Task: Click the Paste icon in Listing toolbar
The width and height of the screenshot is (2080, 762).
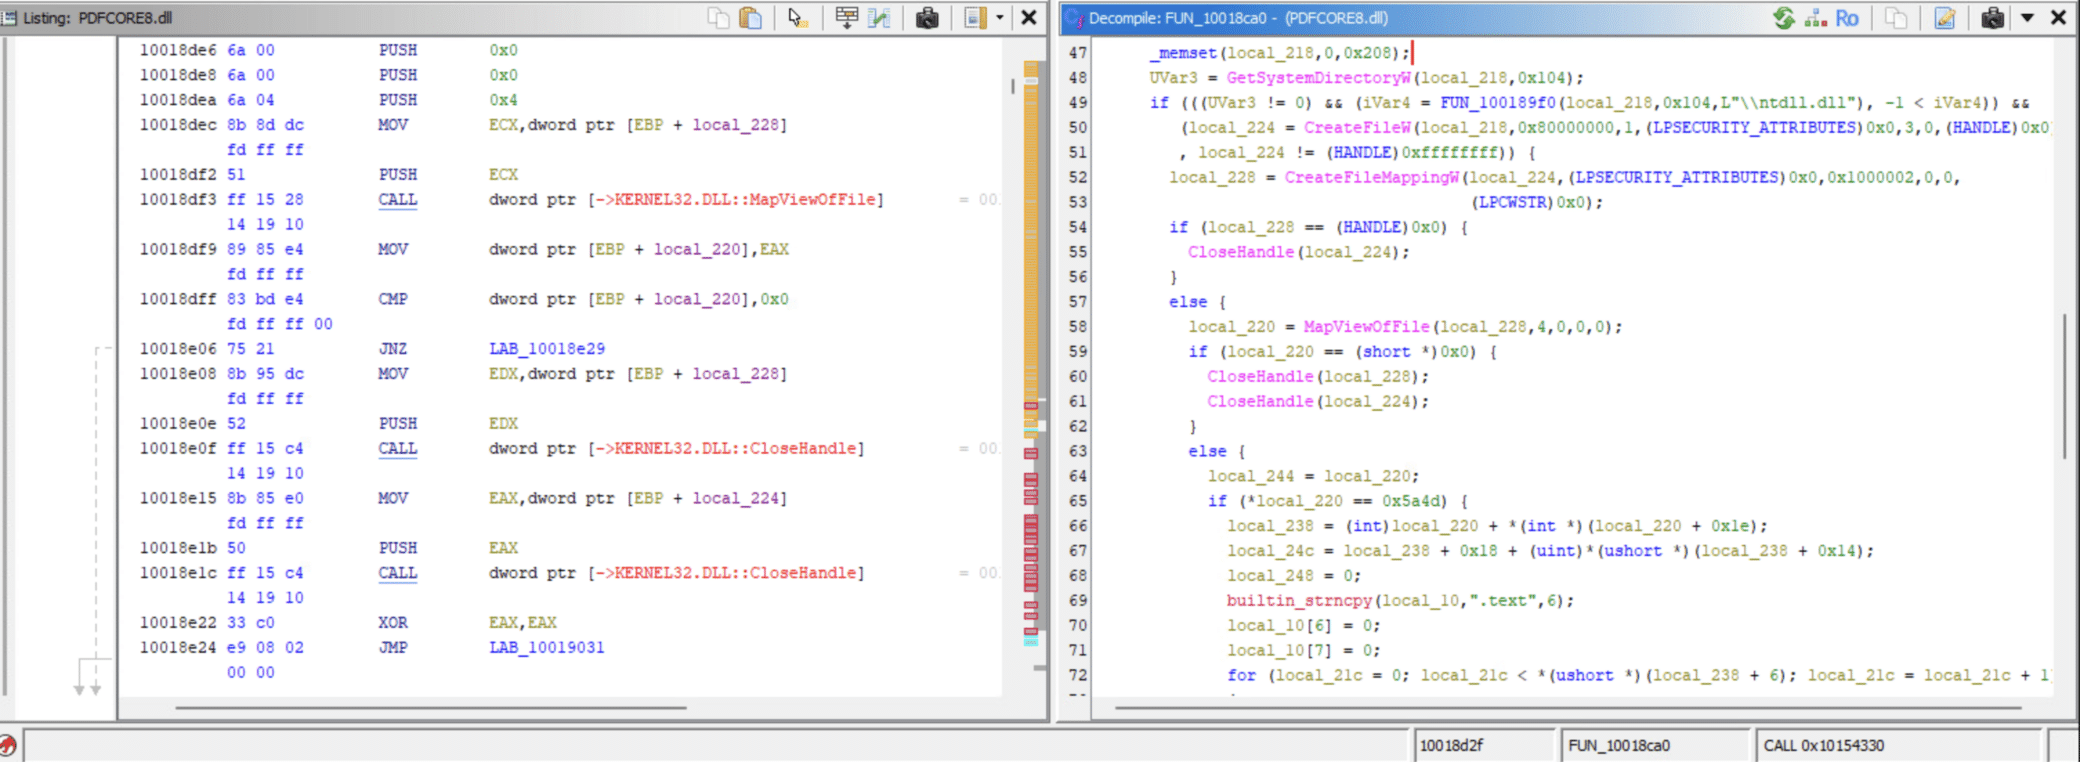Action: click(750, 18)
